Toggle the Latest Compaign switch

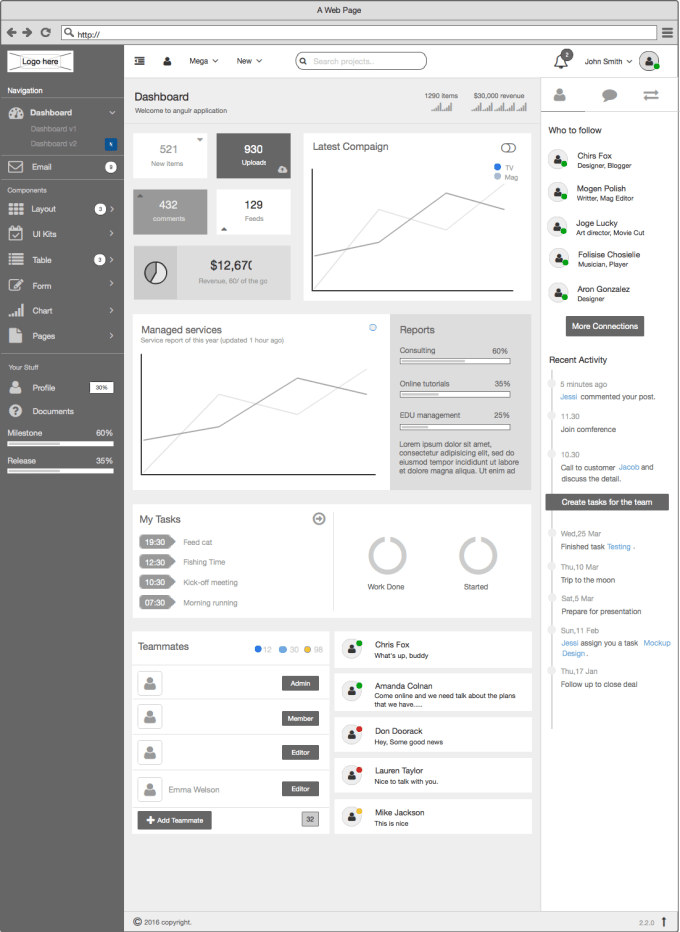click(508, 147)
